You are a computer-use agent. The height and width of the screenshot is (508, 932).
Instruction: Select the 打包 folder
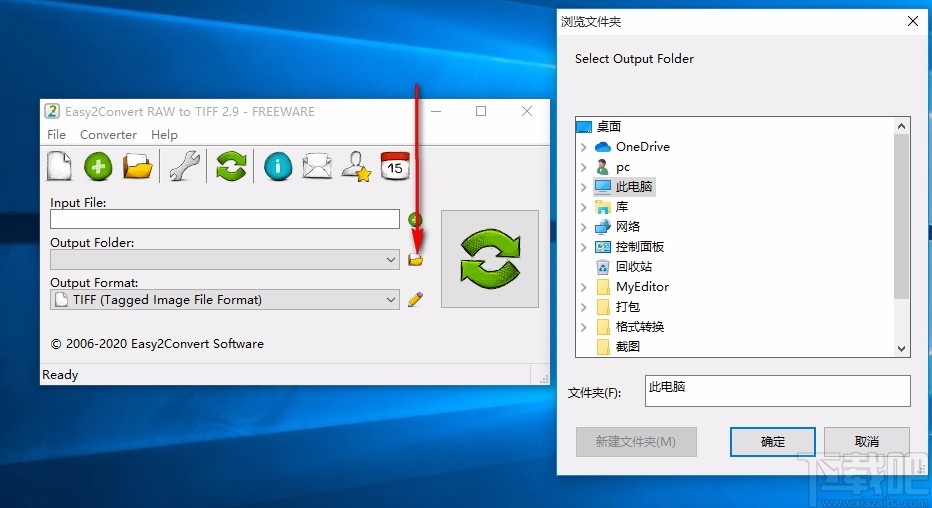tap(628, 307)
